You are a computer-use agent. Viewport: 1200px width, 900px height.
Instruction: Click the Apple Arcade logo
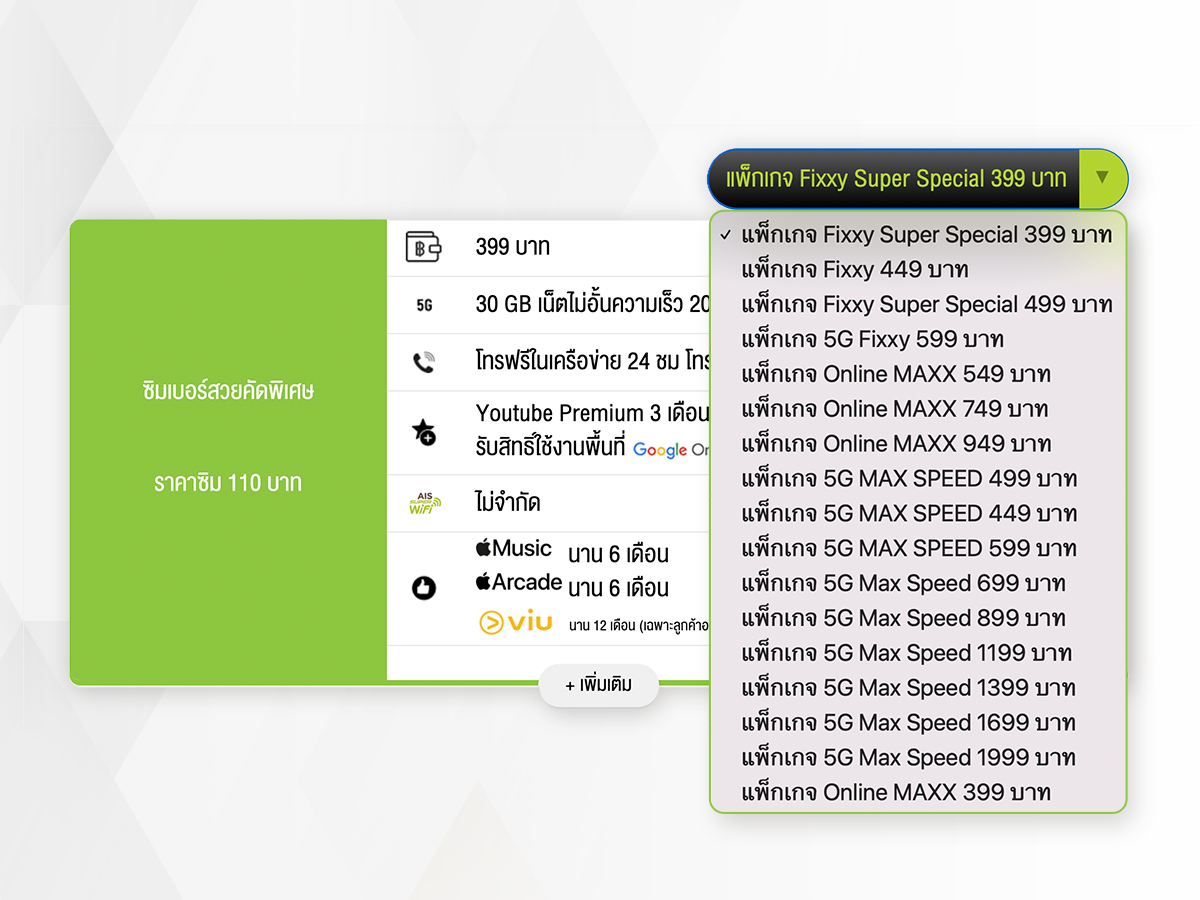pos(519,582)
